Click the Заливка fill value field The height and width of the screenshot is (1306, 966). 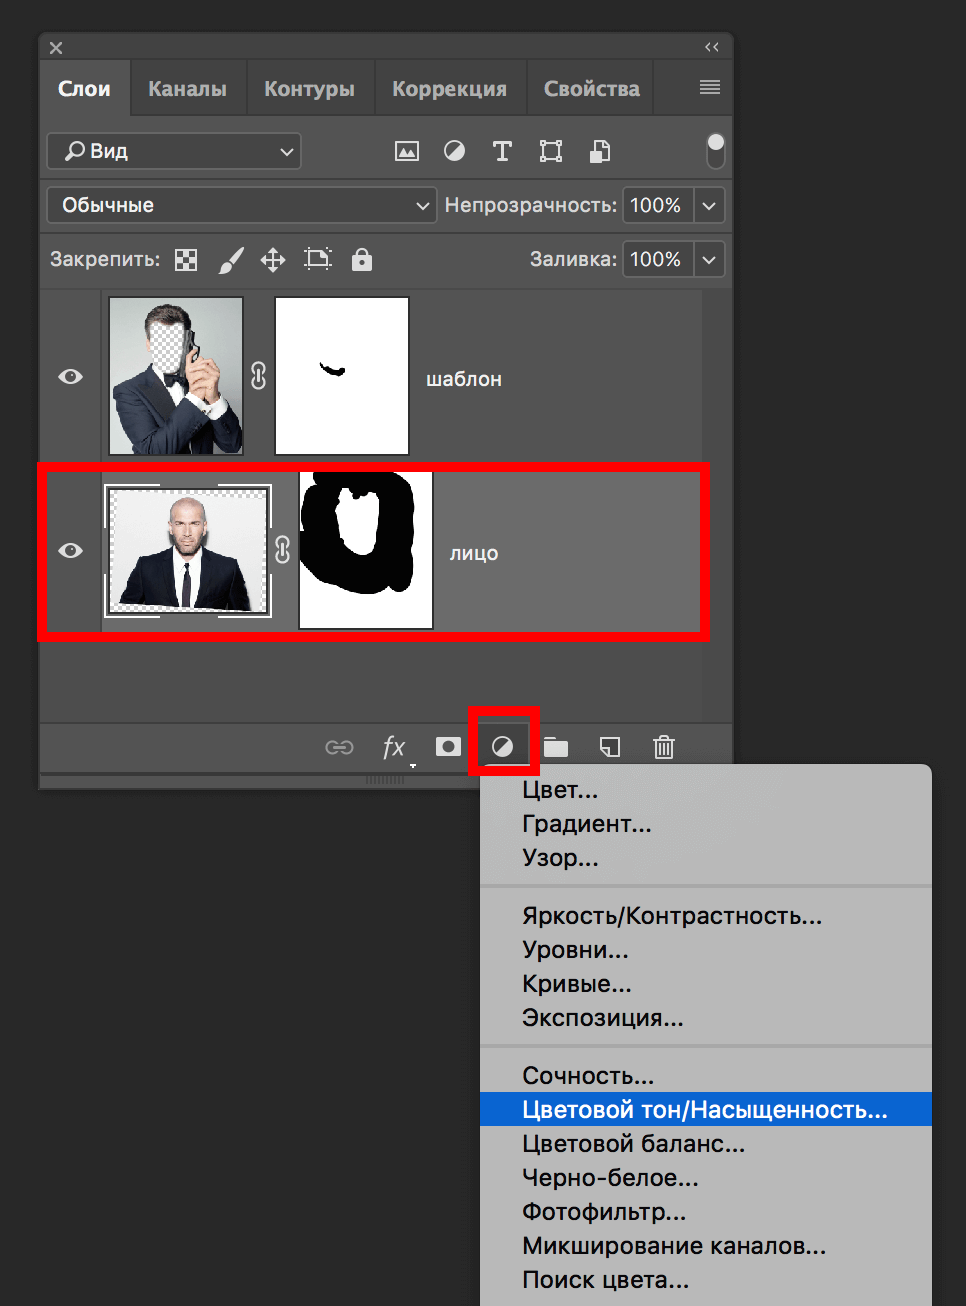pyautogui.click(x=656, y=260)
